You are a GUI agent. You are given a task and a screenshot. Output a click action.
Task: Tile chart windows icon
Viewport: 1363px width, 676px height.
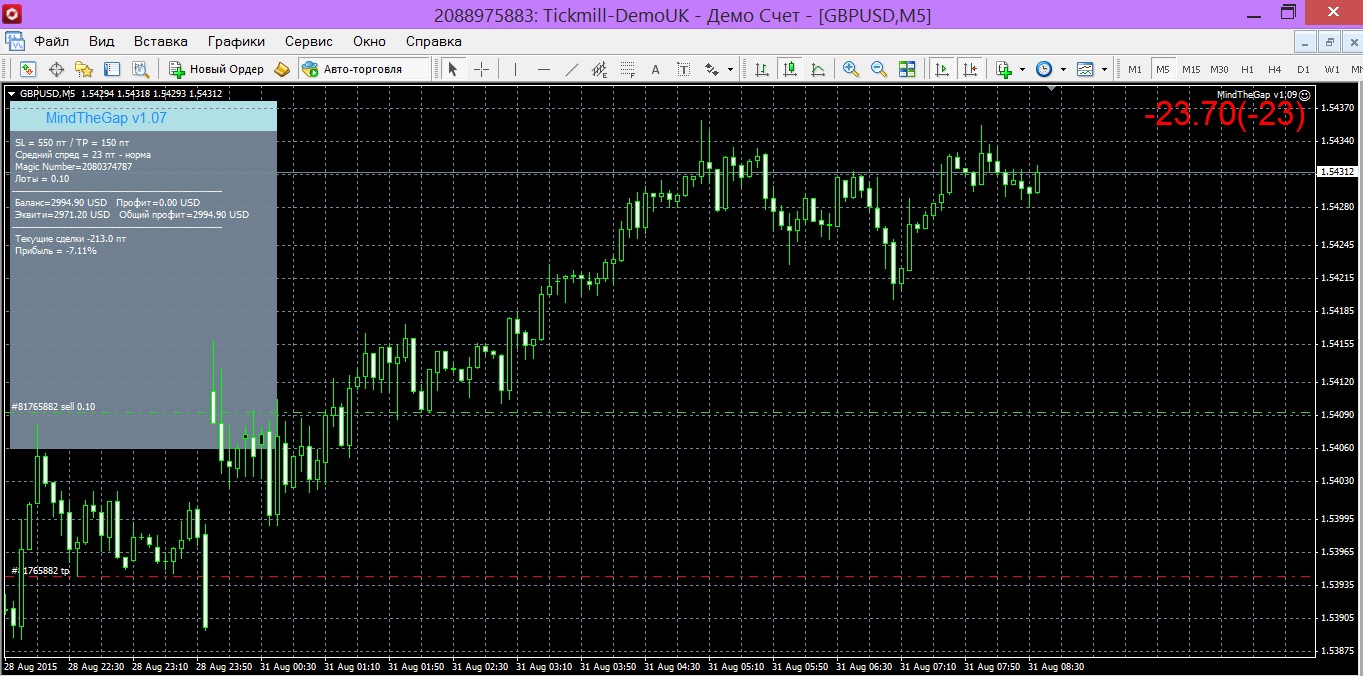click(x=907, y=69)
